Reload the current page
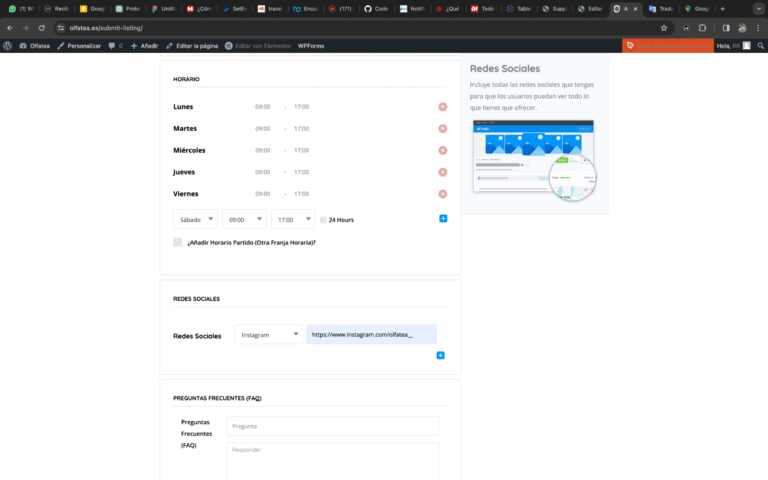The height and width of the screenshot is (480, 768). pyautogui.click(x=42, y=28)
